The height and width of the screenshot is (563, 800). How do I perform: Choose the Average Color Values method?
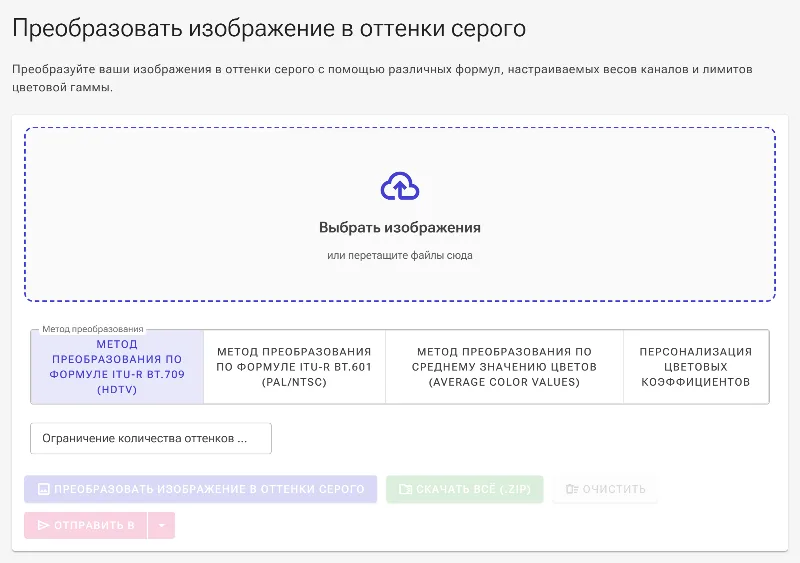click(x=504, y=366)
